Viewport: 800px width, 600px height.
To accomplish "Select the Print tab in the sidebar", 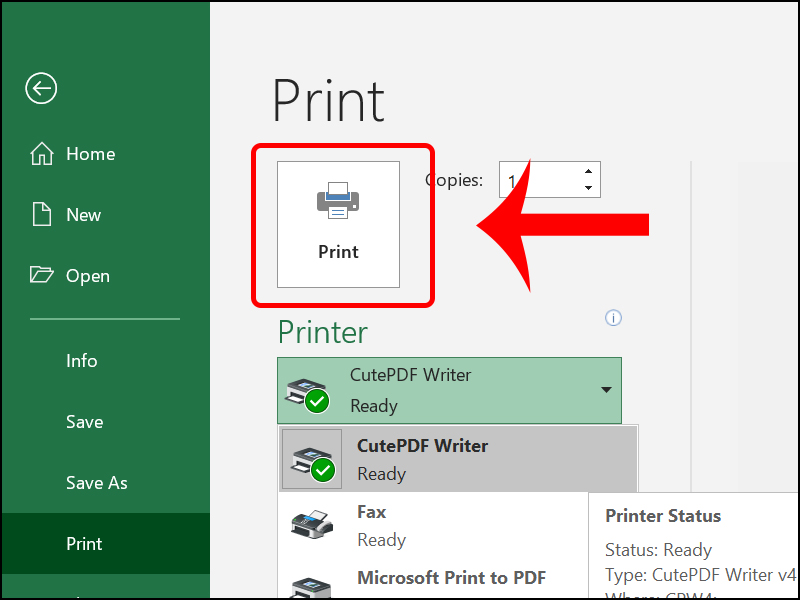I will click(84, 544).
